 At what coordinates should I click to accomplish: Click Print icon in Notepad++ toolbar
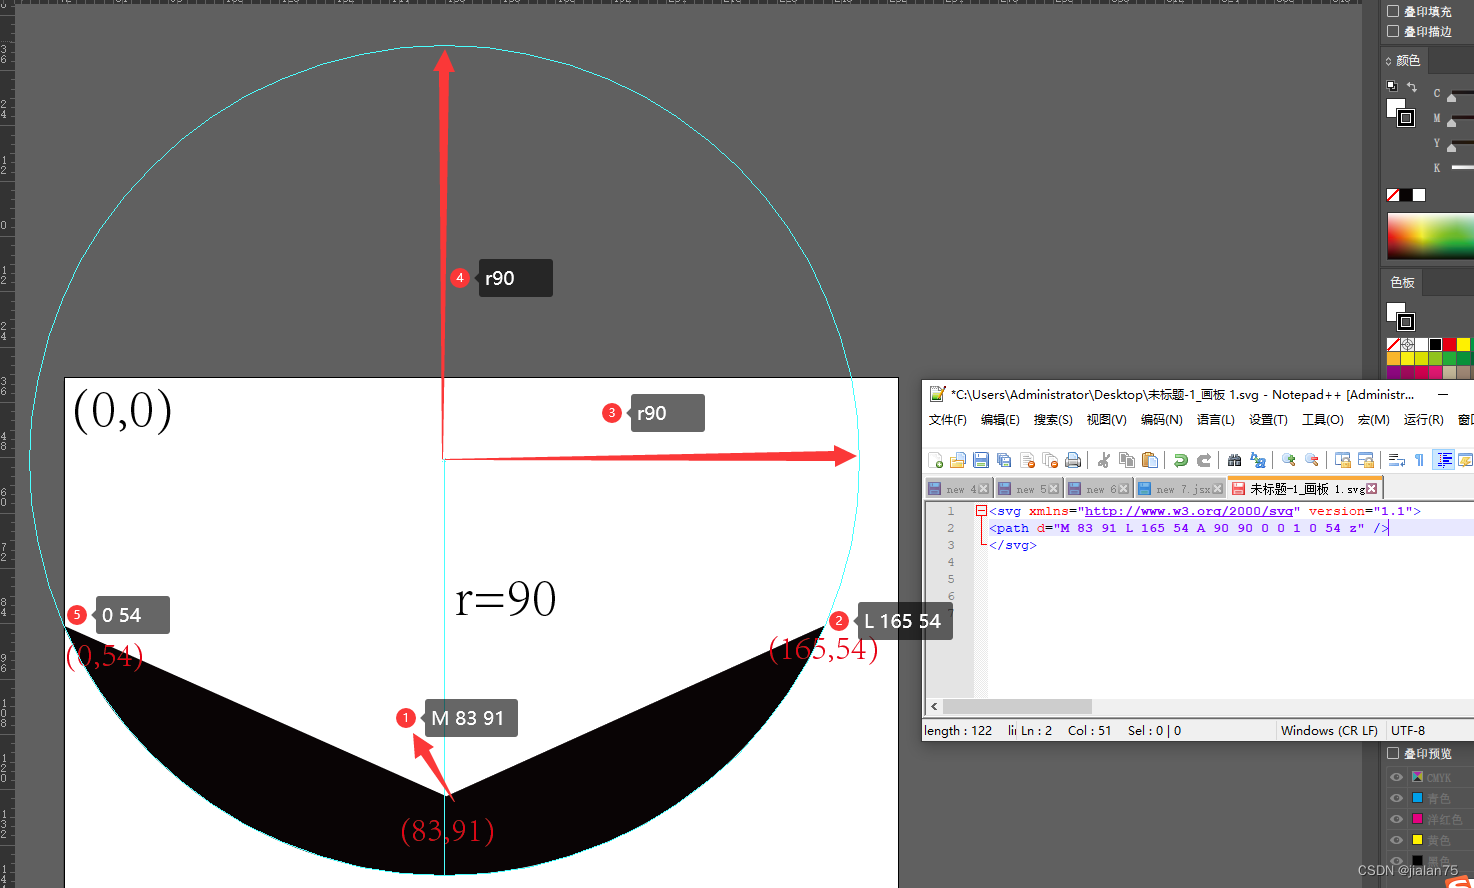coord(1073,460)
